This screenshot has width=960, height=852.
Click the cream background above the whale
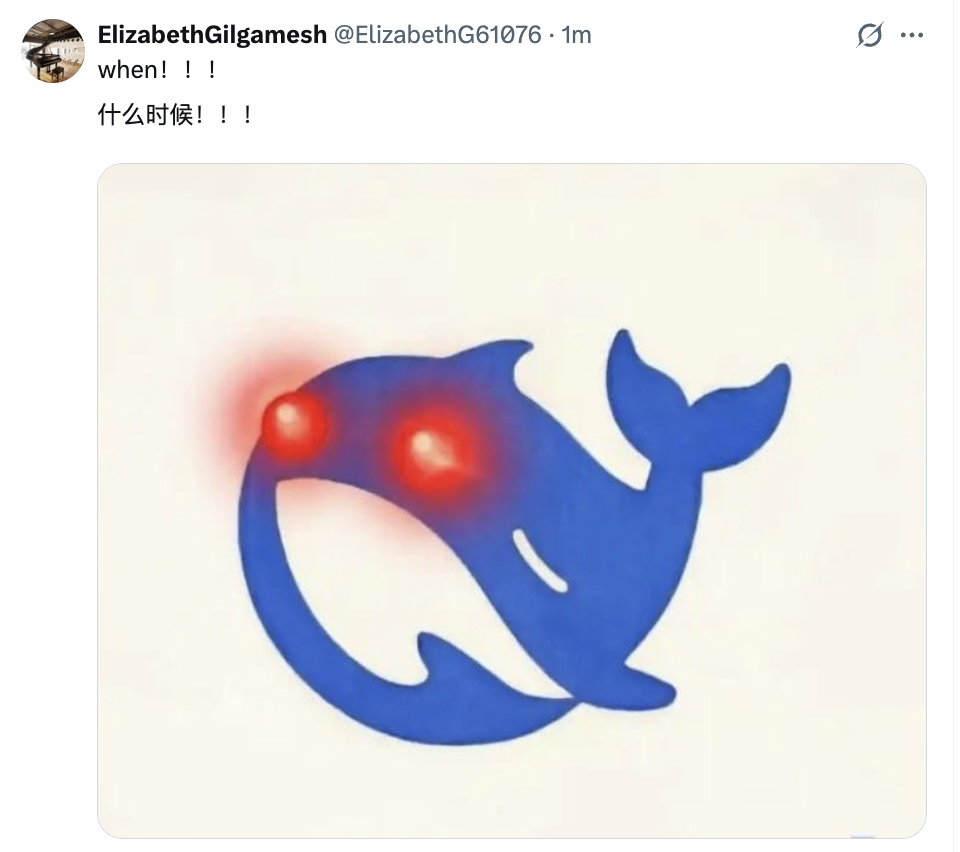click(512, 245)
